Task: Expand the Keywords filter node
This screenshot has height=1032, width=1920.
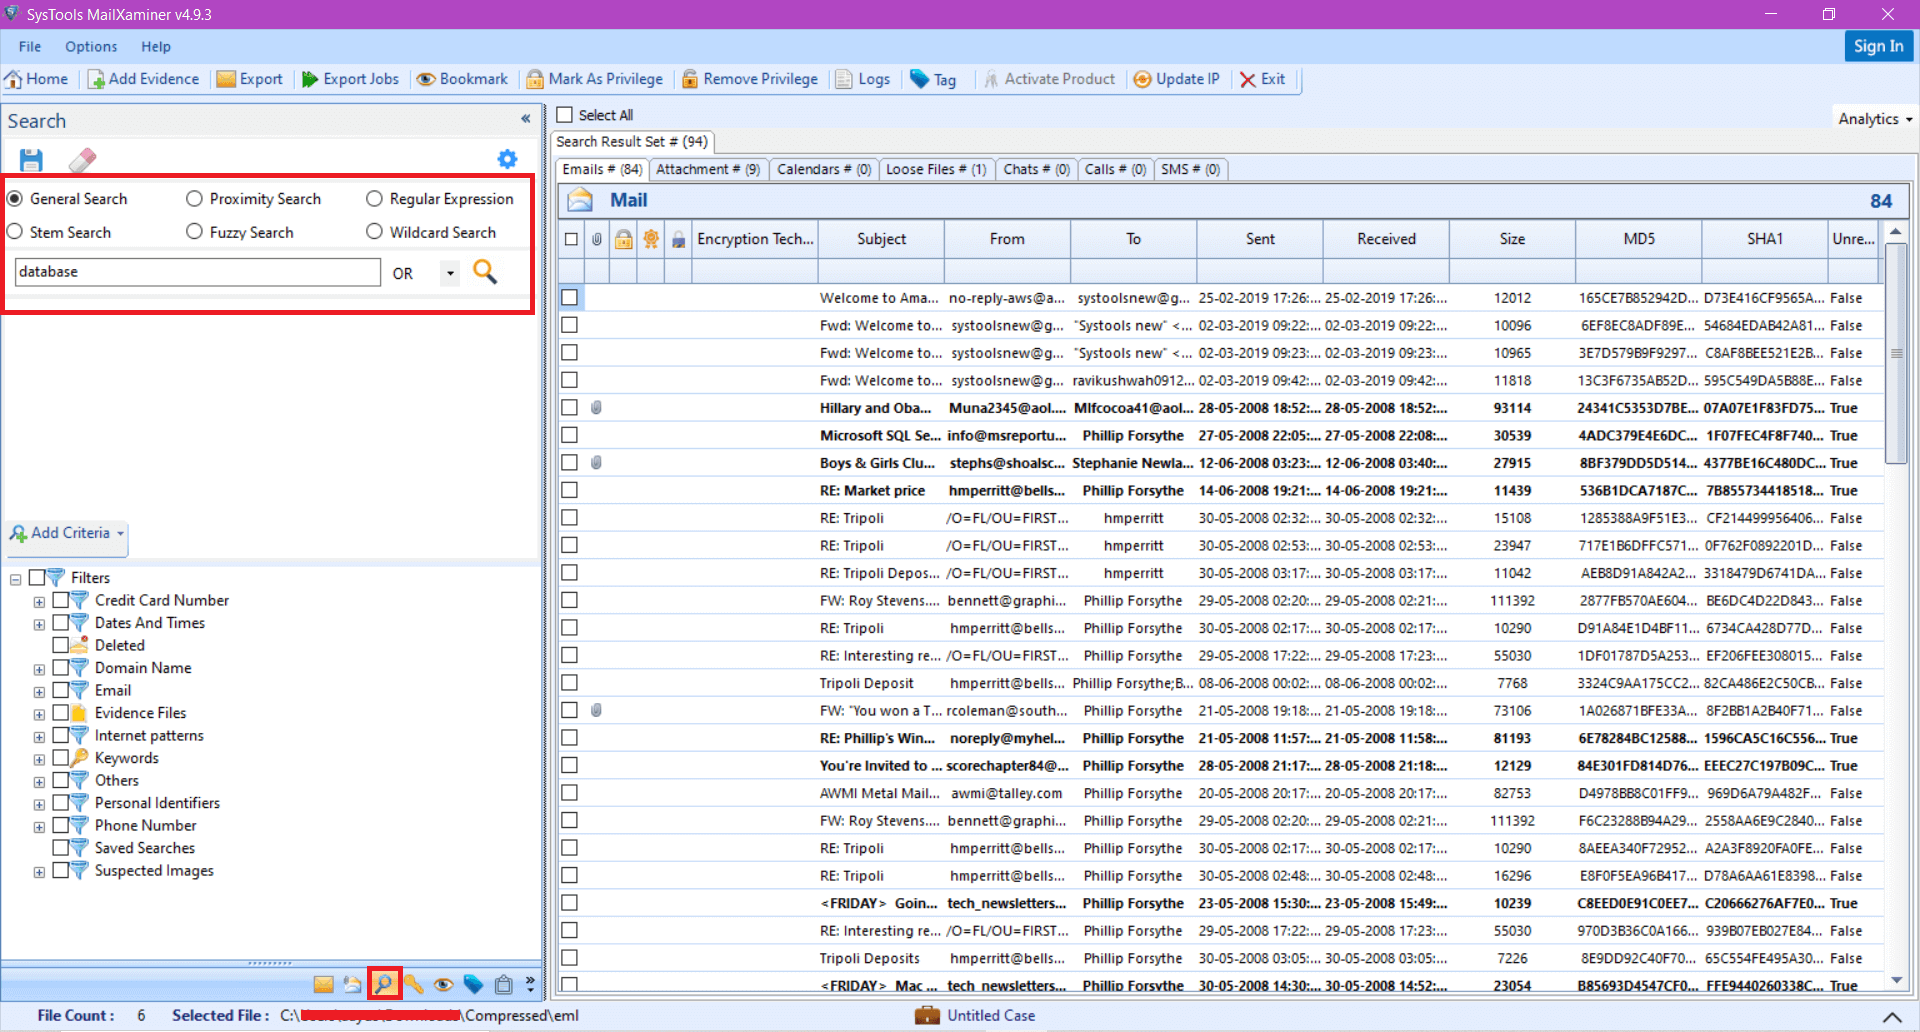Action: point(39,759)
